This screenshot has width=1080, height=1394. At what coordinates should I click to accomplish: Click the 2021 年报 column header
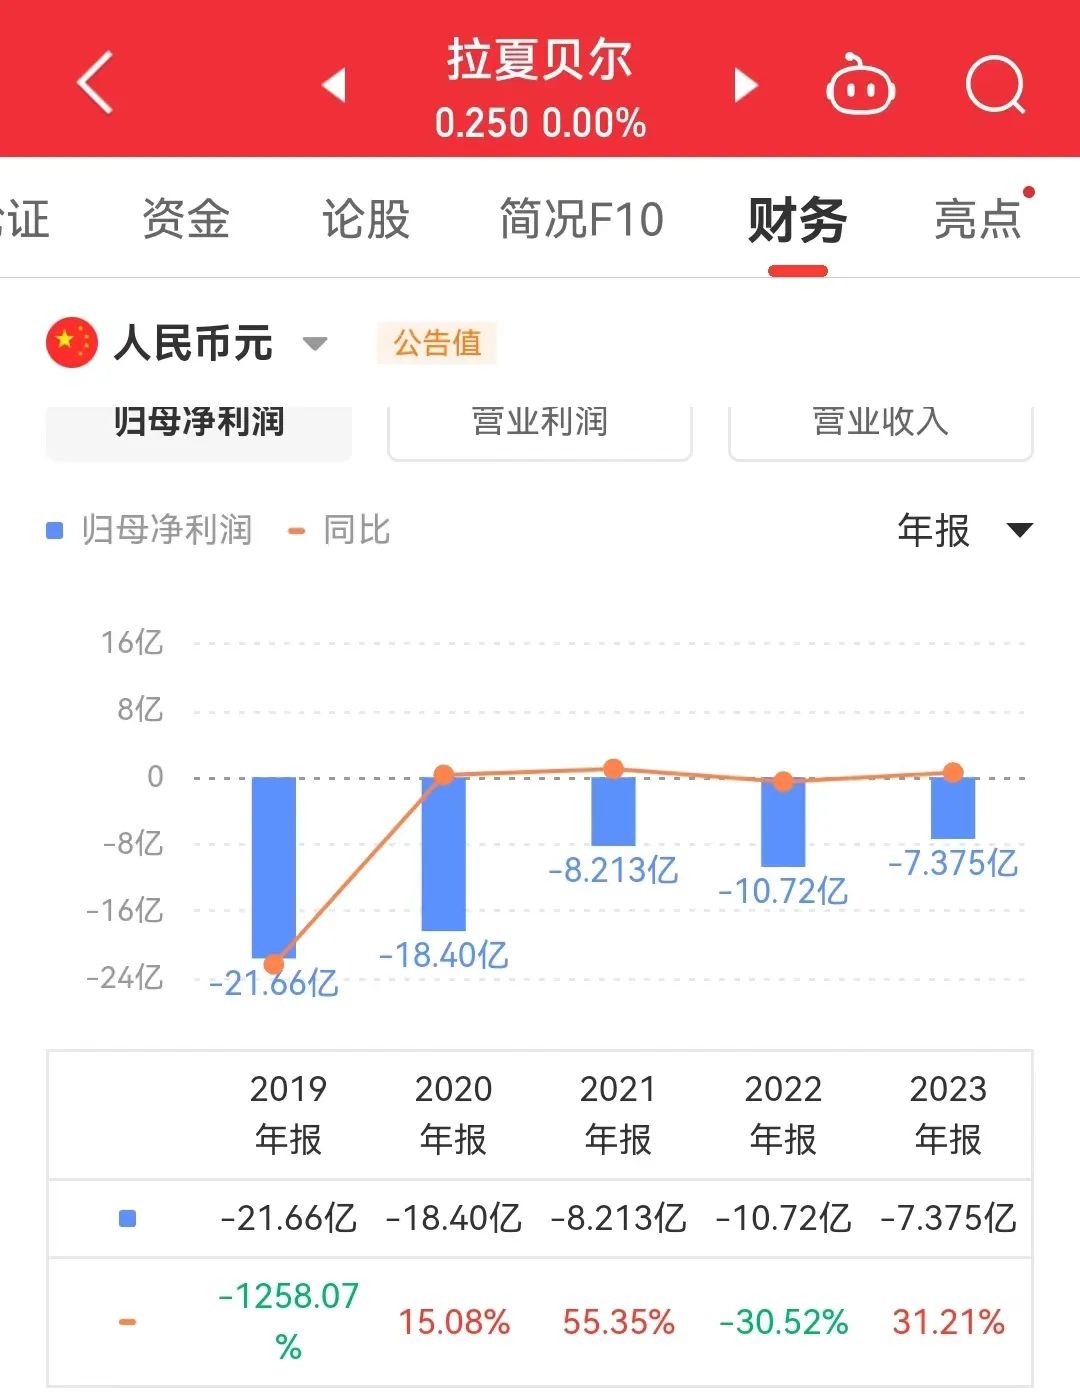click(x=618, y=1114)
